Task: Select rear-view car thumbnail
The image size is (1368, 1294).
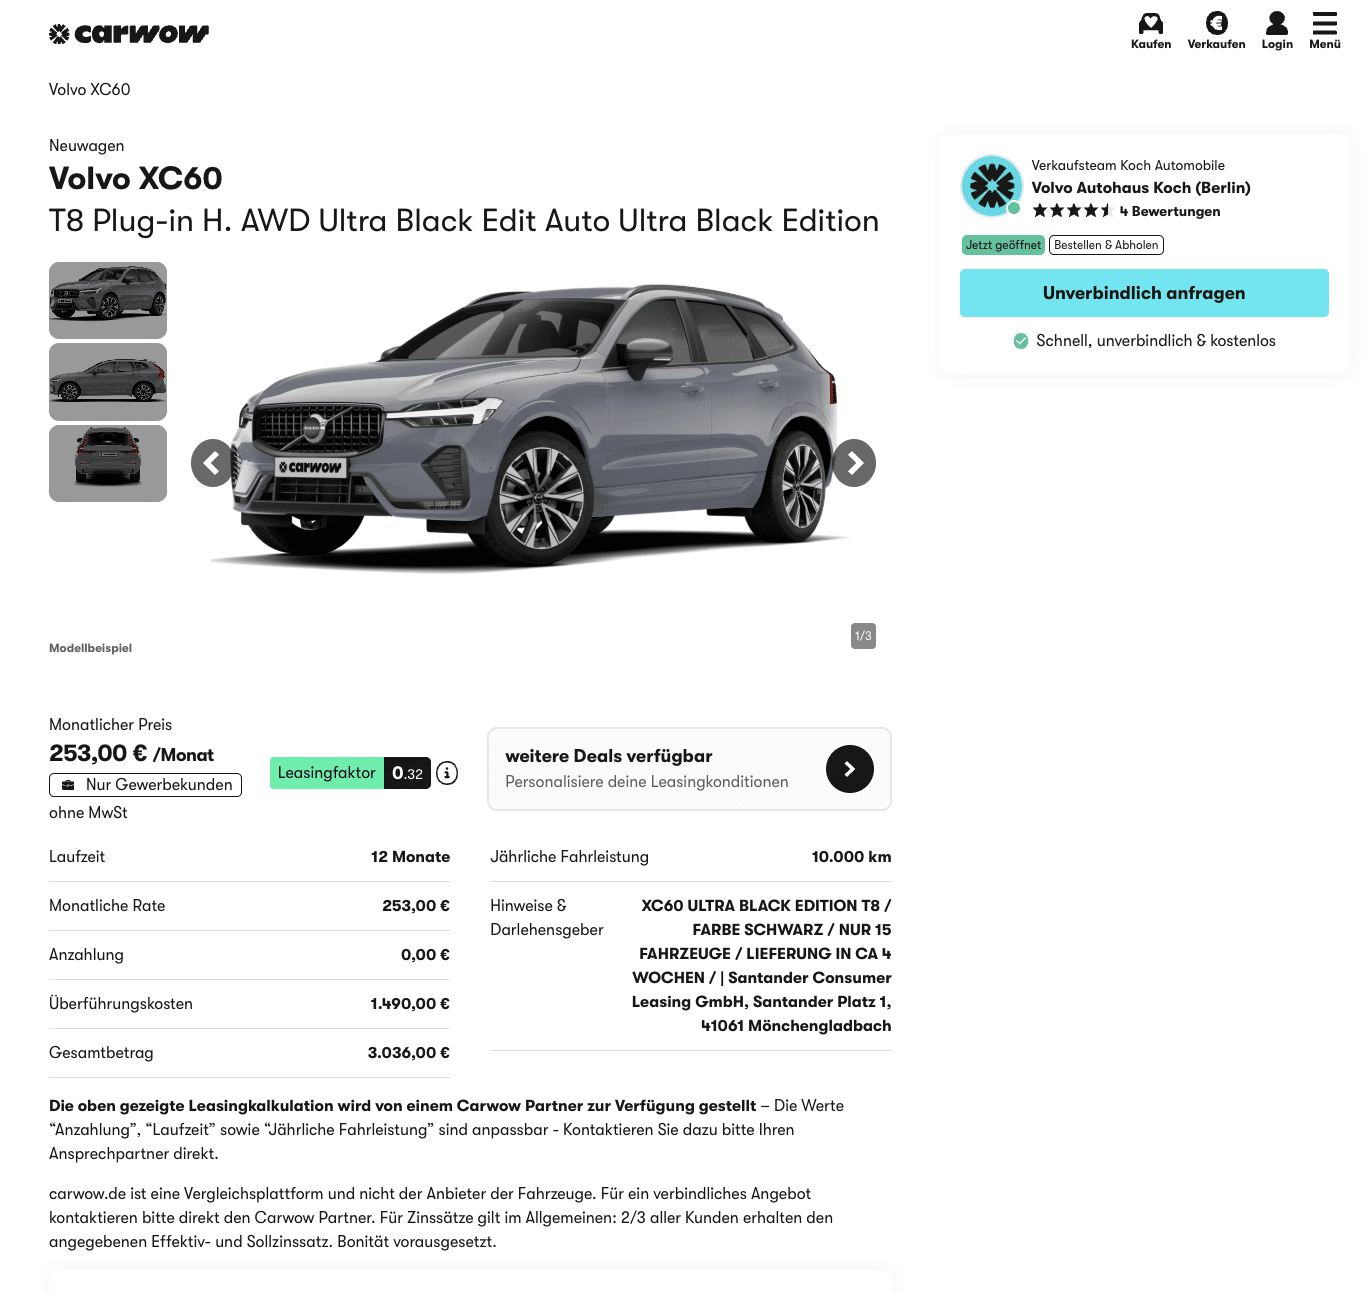Action: click(x=108, y=463)
